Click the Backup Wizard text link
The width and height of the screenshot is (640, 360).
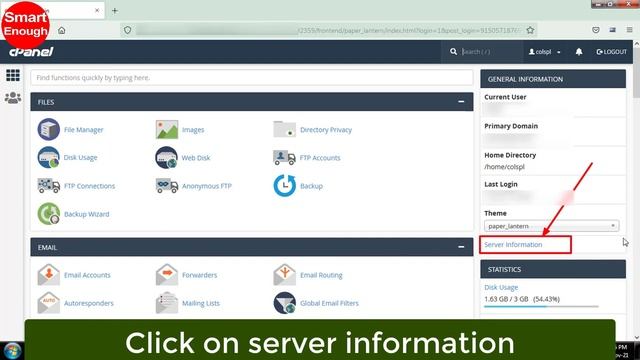(87, 214)
